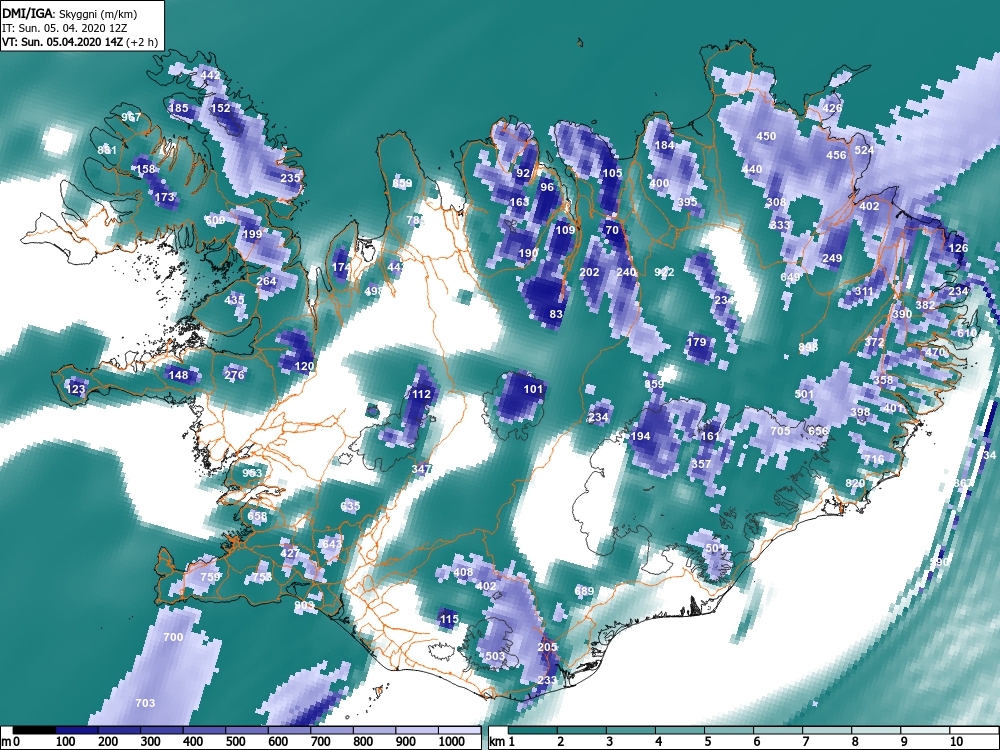The height and width of the screenshot is (750, 1000).
Task: Click the visibility value 112 on the map
Action: [421, 394]
